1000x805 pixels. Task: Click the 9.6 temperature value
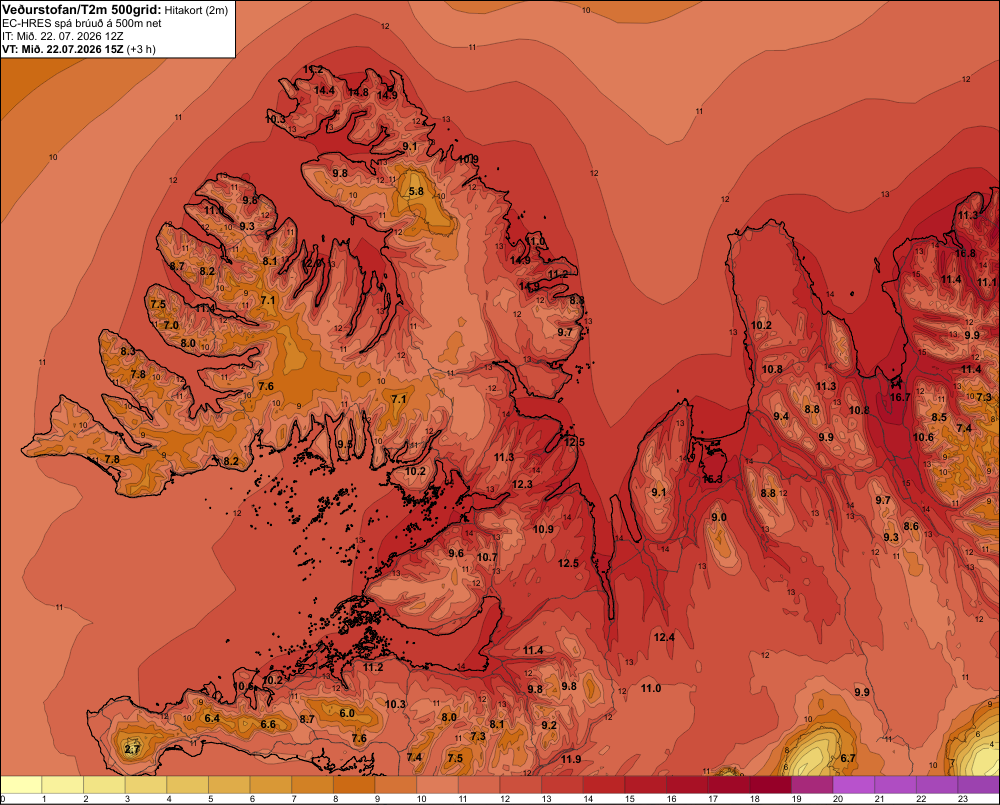click(456, 553)
